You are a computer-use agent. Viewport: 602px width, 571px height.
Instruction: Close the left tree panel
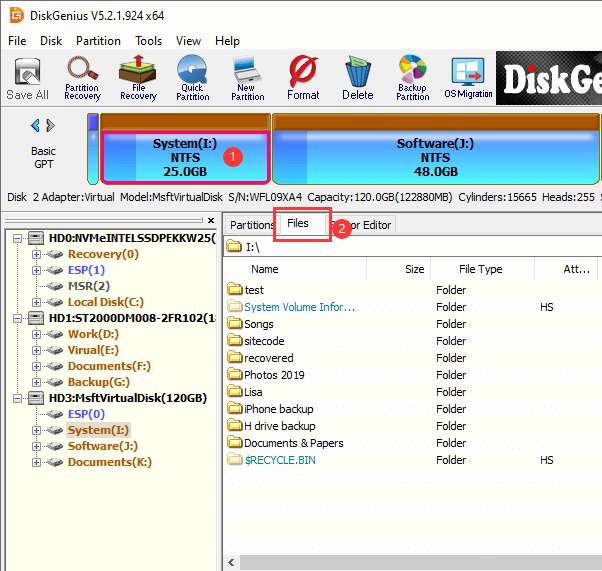[x=211, y=220]
